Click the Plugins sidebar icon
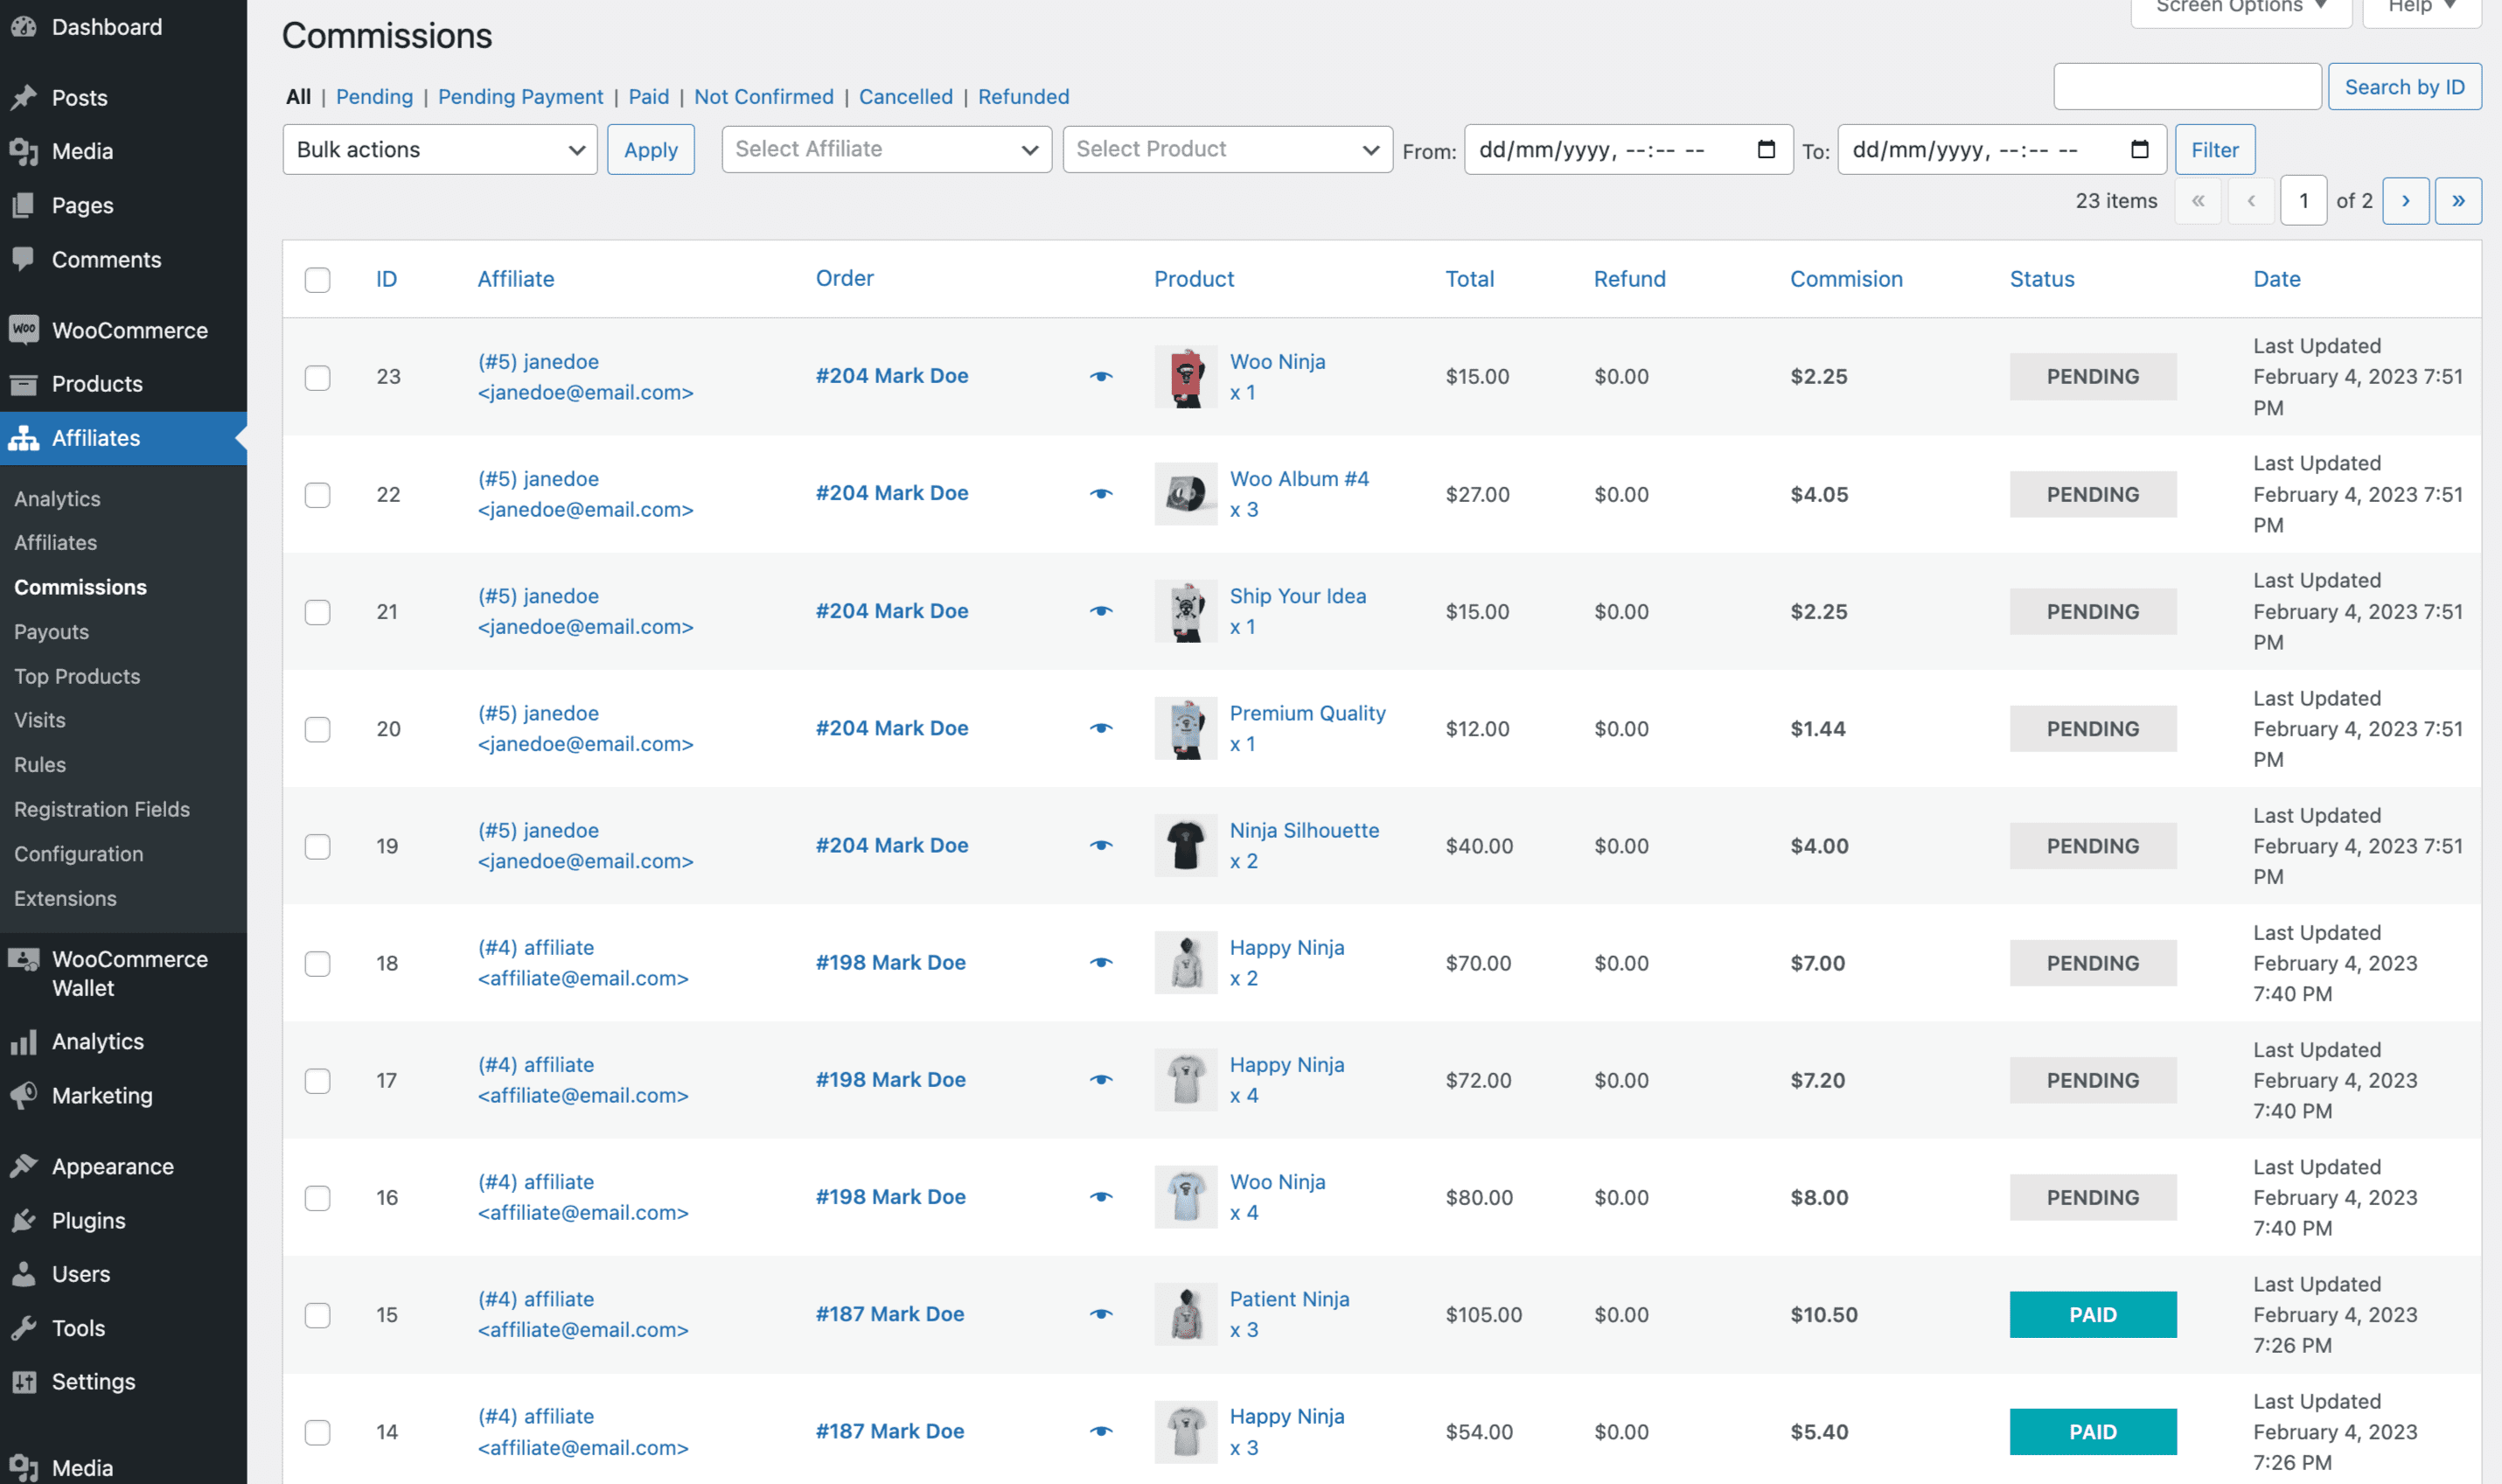 point(24,1220)
